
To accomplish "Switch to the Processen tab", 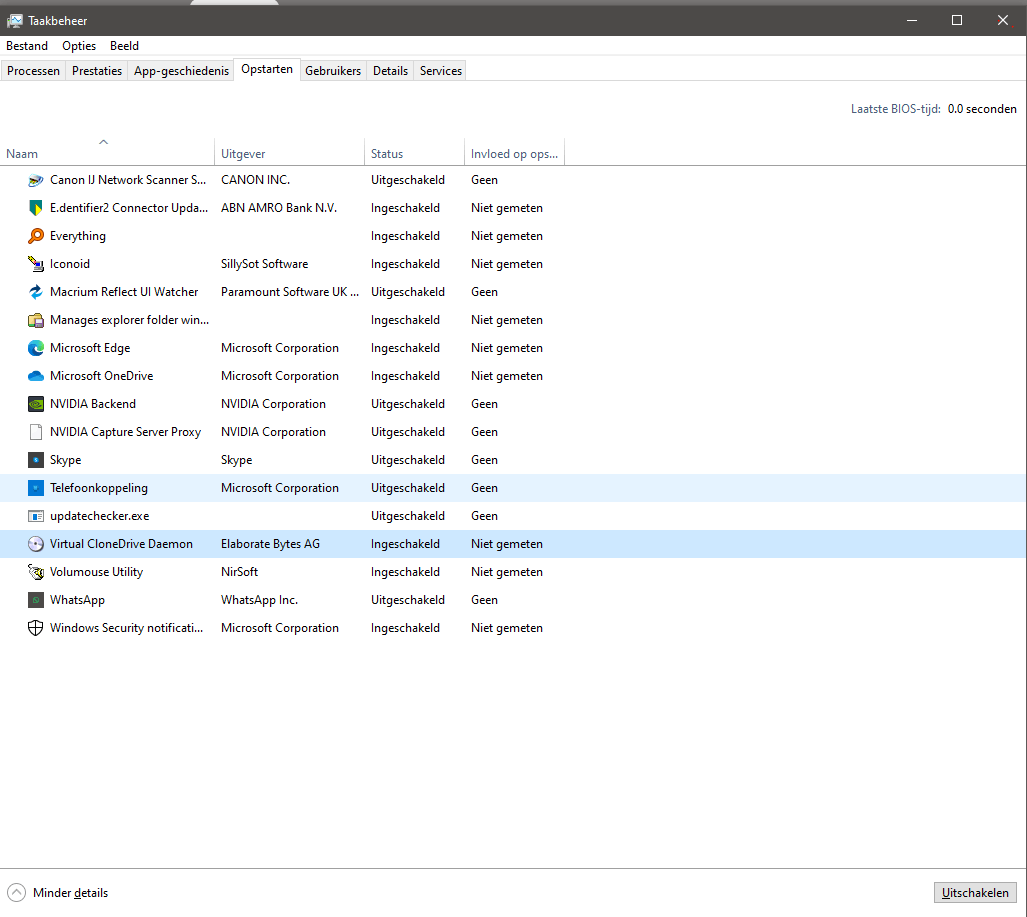I will [33, 71].
